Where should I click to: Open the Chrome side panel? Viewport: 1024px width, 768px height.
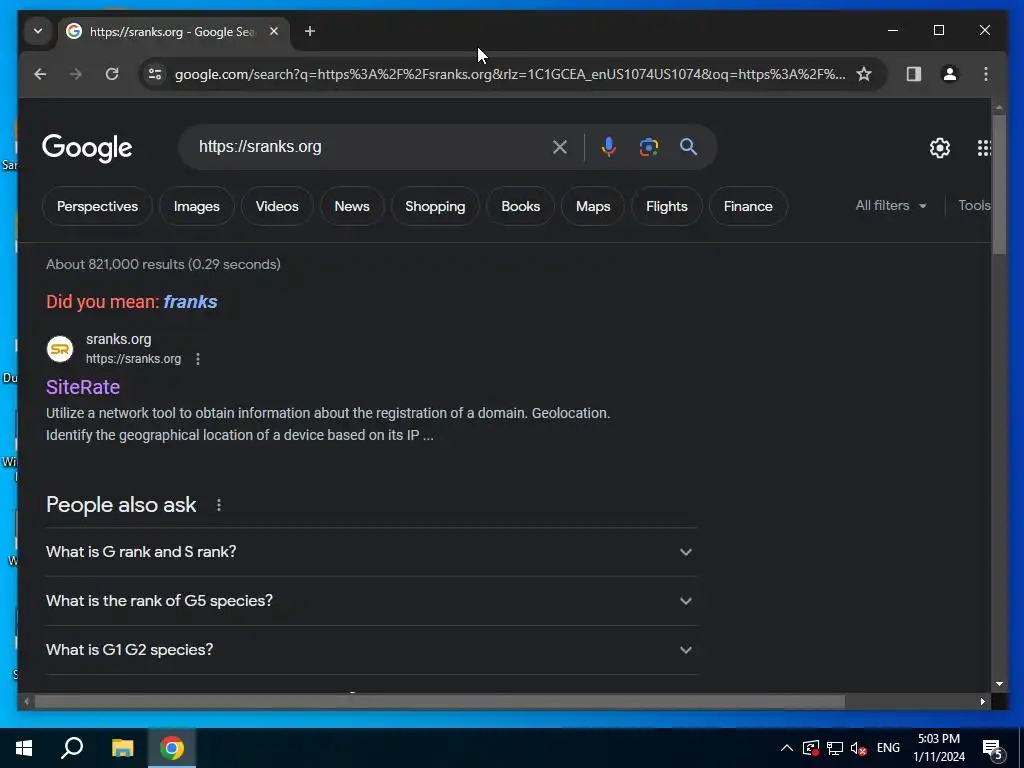(x=914, y=74)
